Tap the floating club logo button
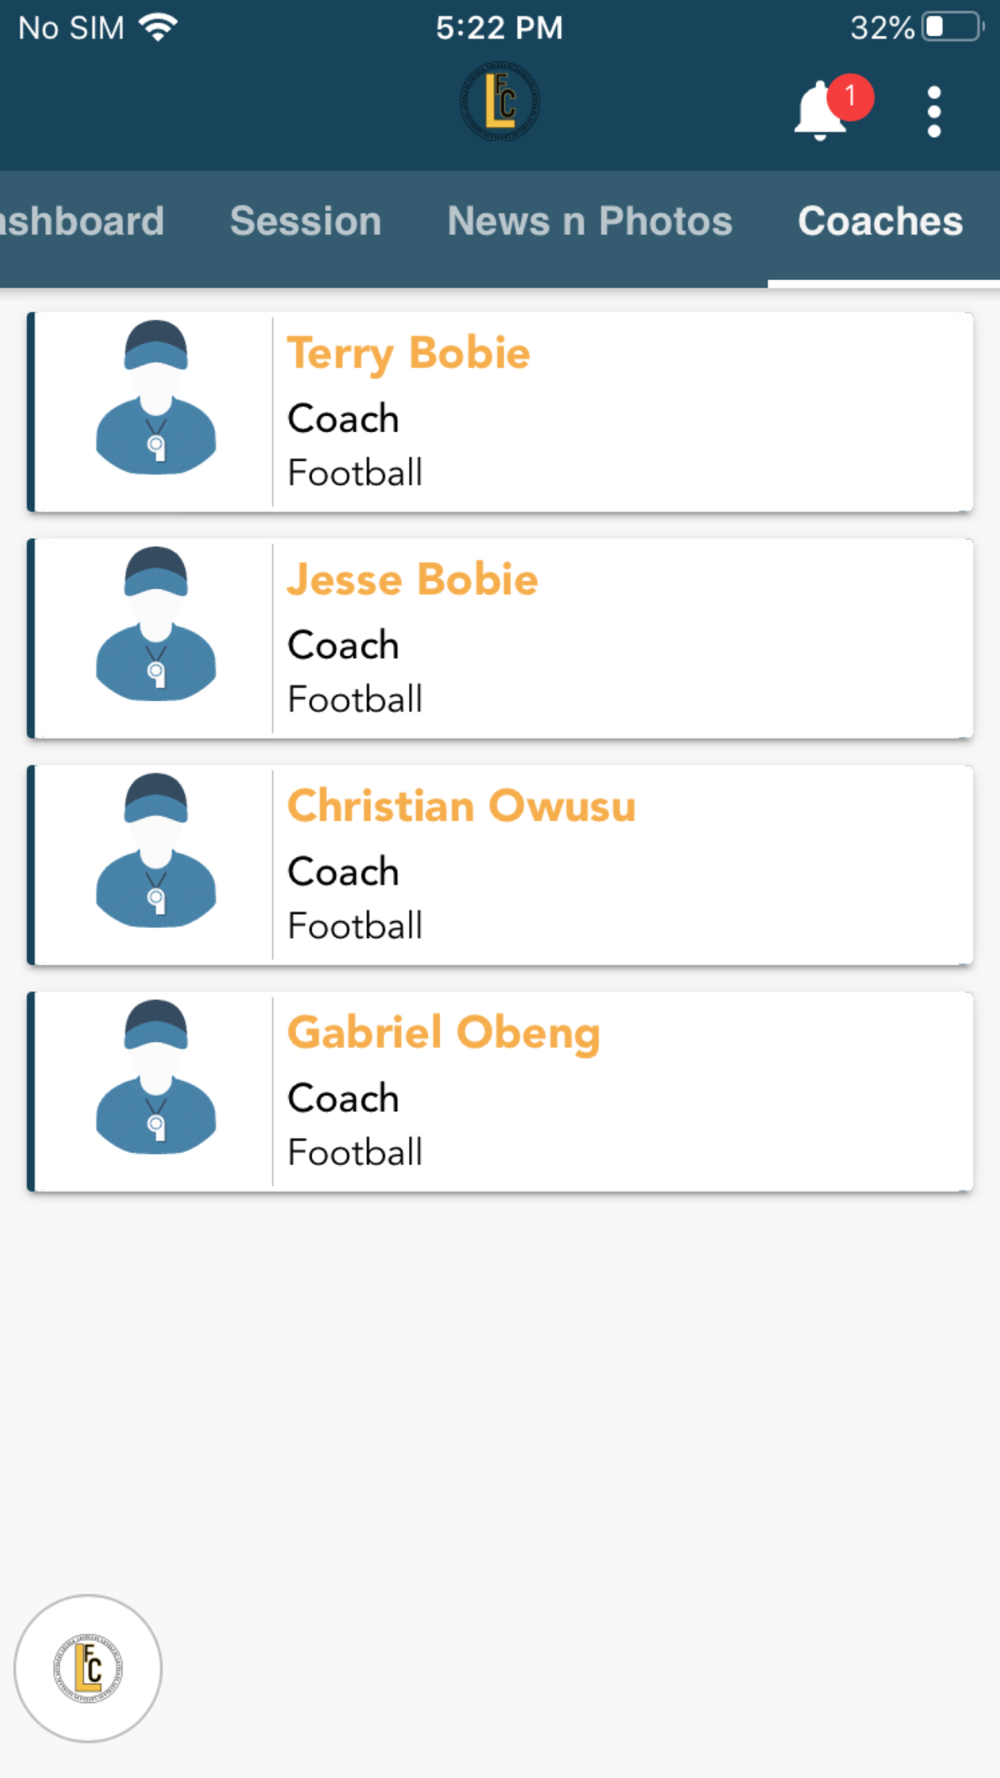Image resolution: width=1000 pixels, height=1778 pixels. coord(88,1668)
